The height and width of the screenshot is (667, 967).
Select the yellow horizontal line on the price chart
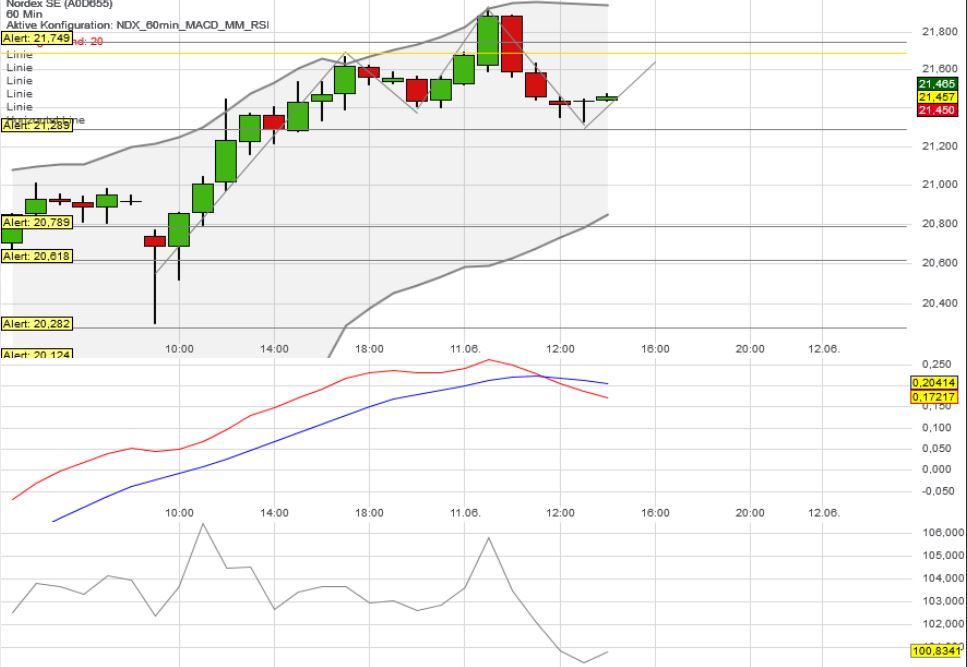coord(453,53)
